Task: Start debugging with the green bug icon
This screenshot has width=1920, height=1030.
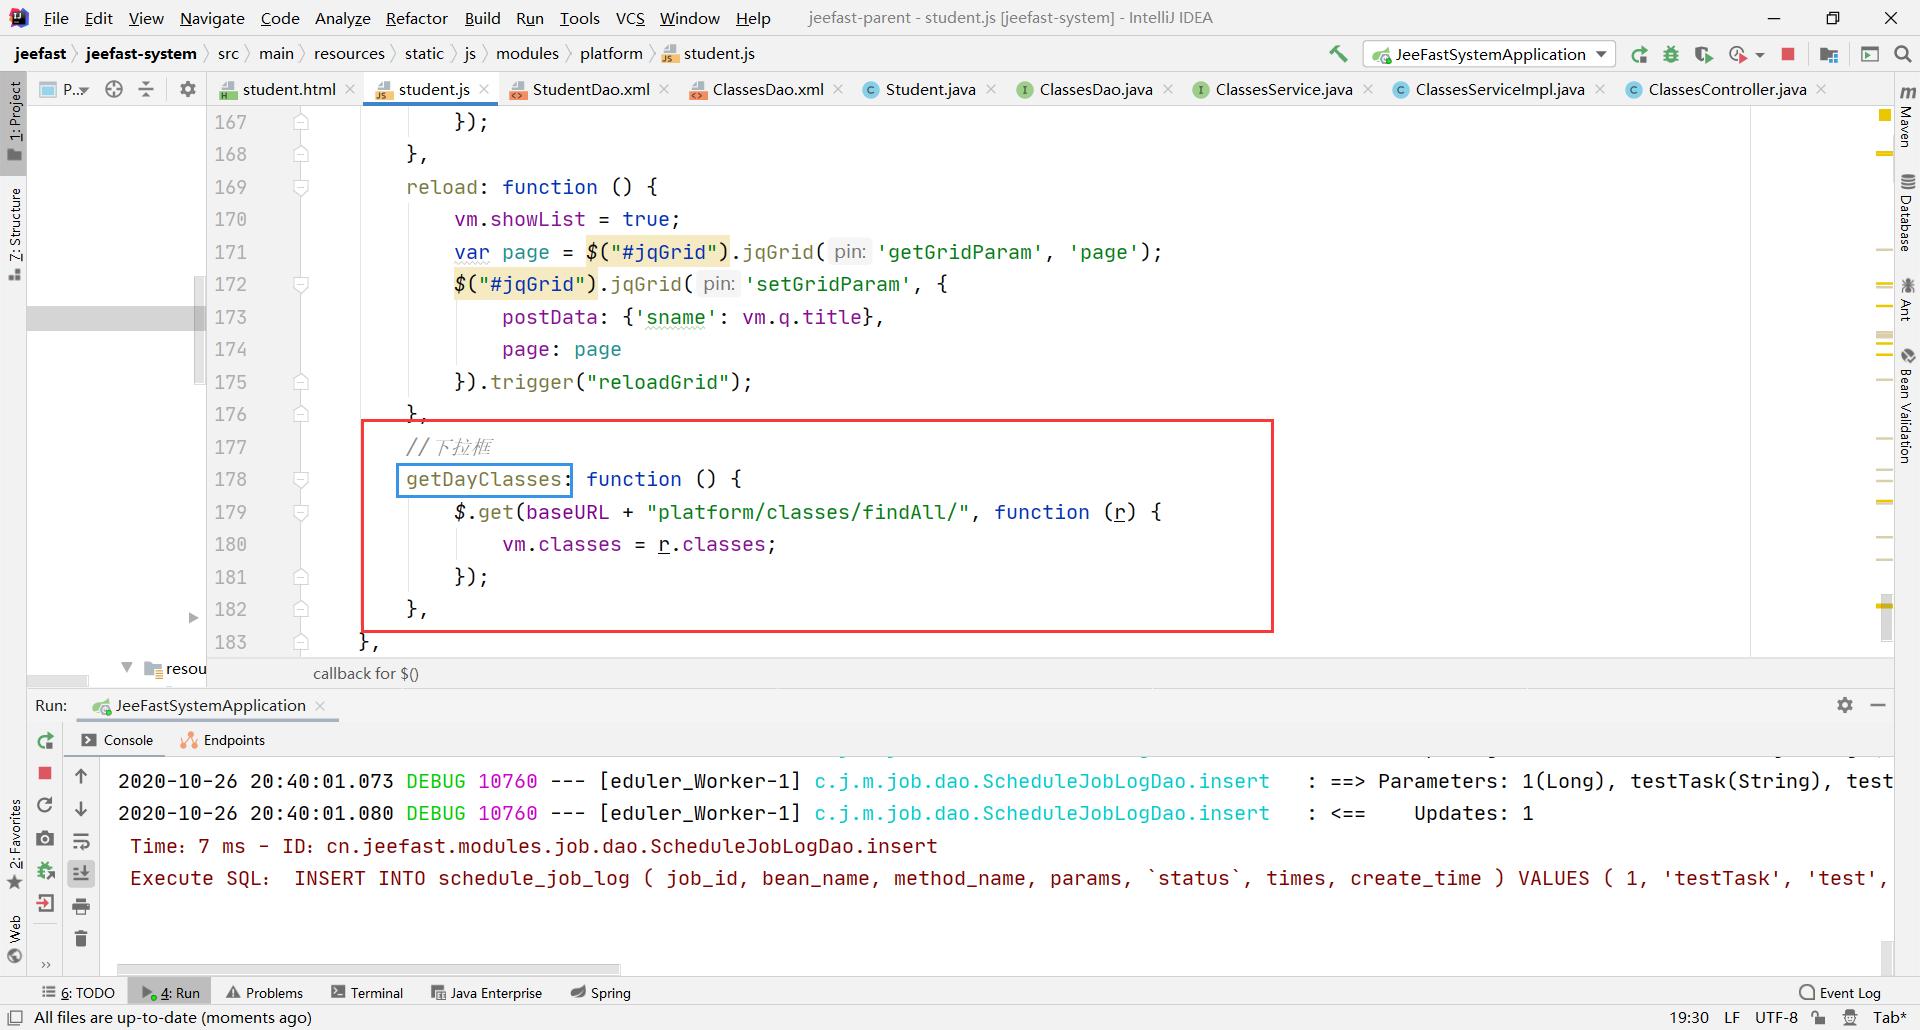Action: coord(1671,54)
